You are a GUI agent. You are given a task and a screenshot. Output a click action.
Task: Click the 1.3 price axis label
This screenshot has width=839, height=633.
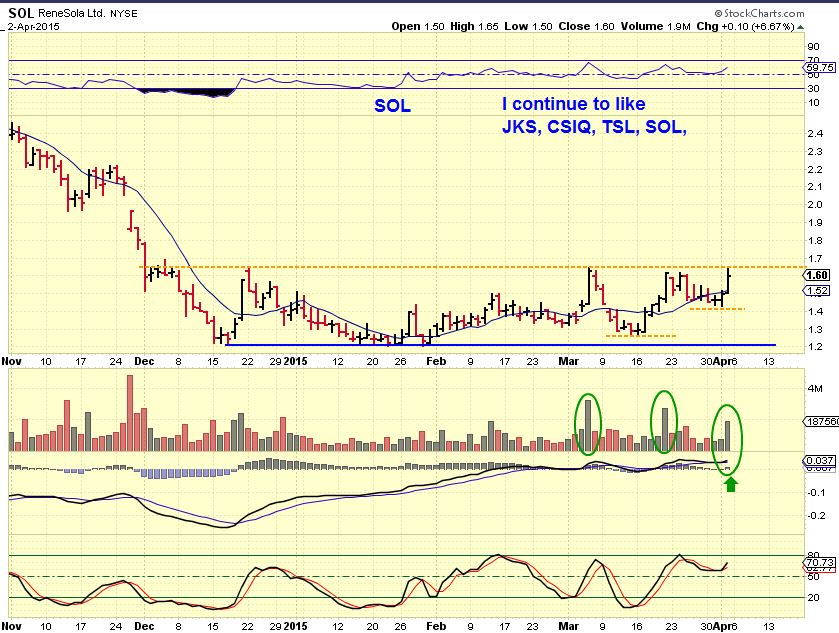click(815, 330)
